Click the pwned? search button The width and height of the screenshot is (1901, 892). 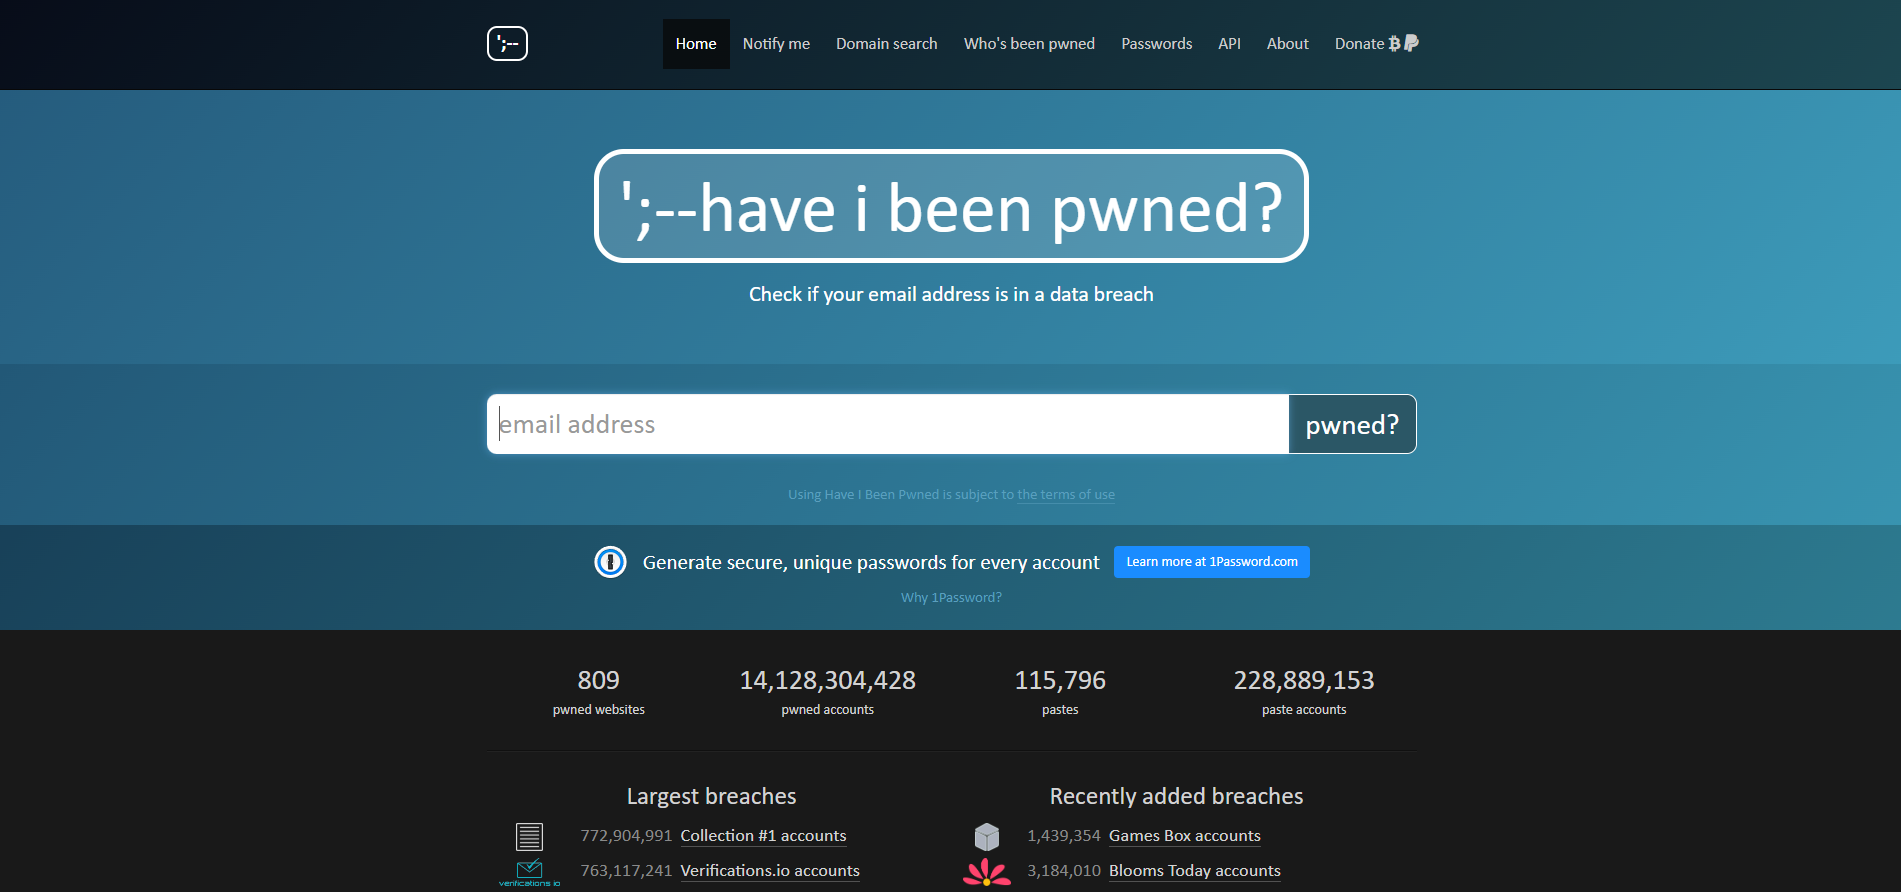pos(1352,424)
